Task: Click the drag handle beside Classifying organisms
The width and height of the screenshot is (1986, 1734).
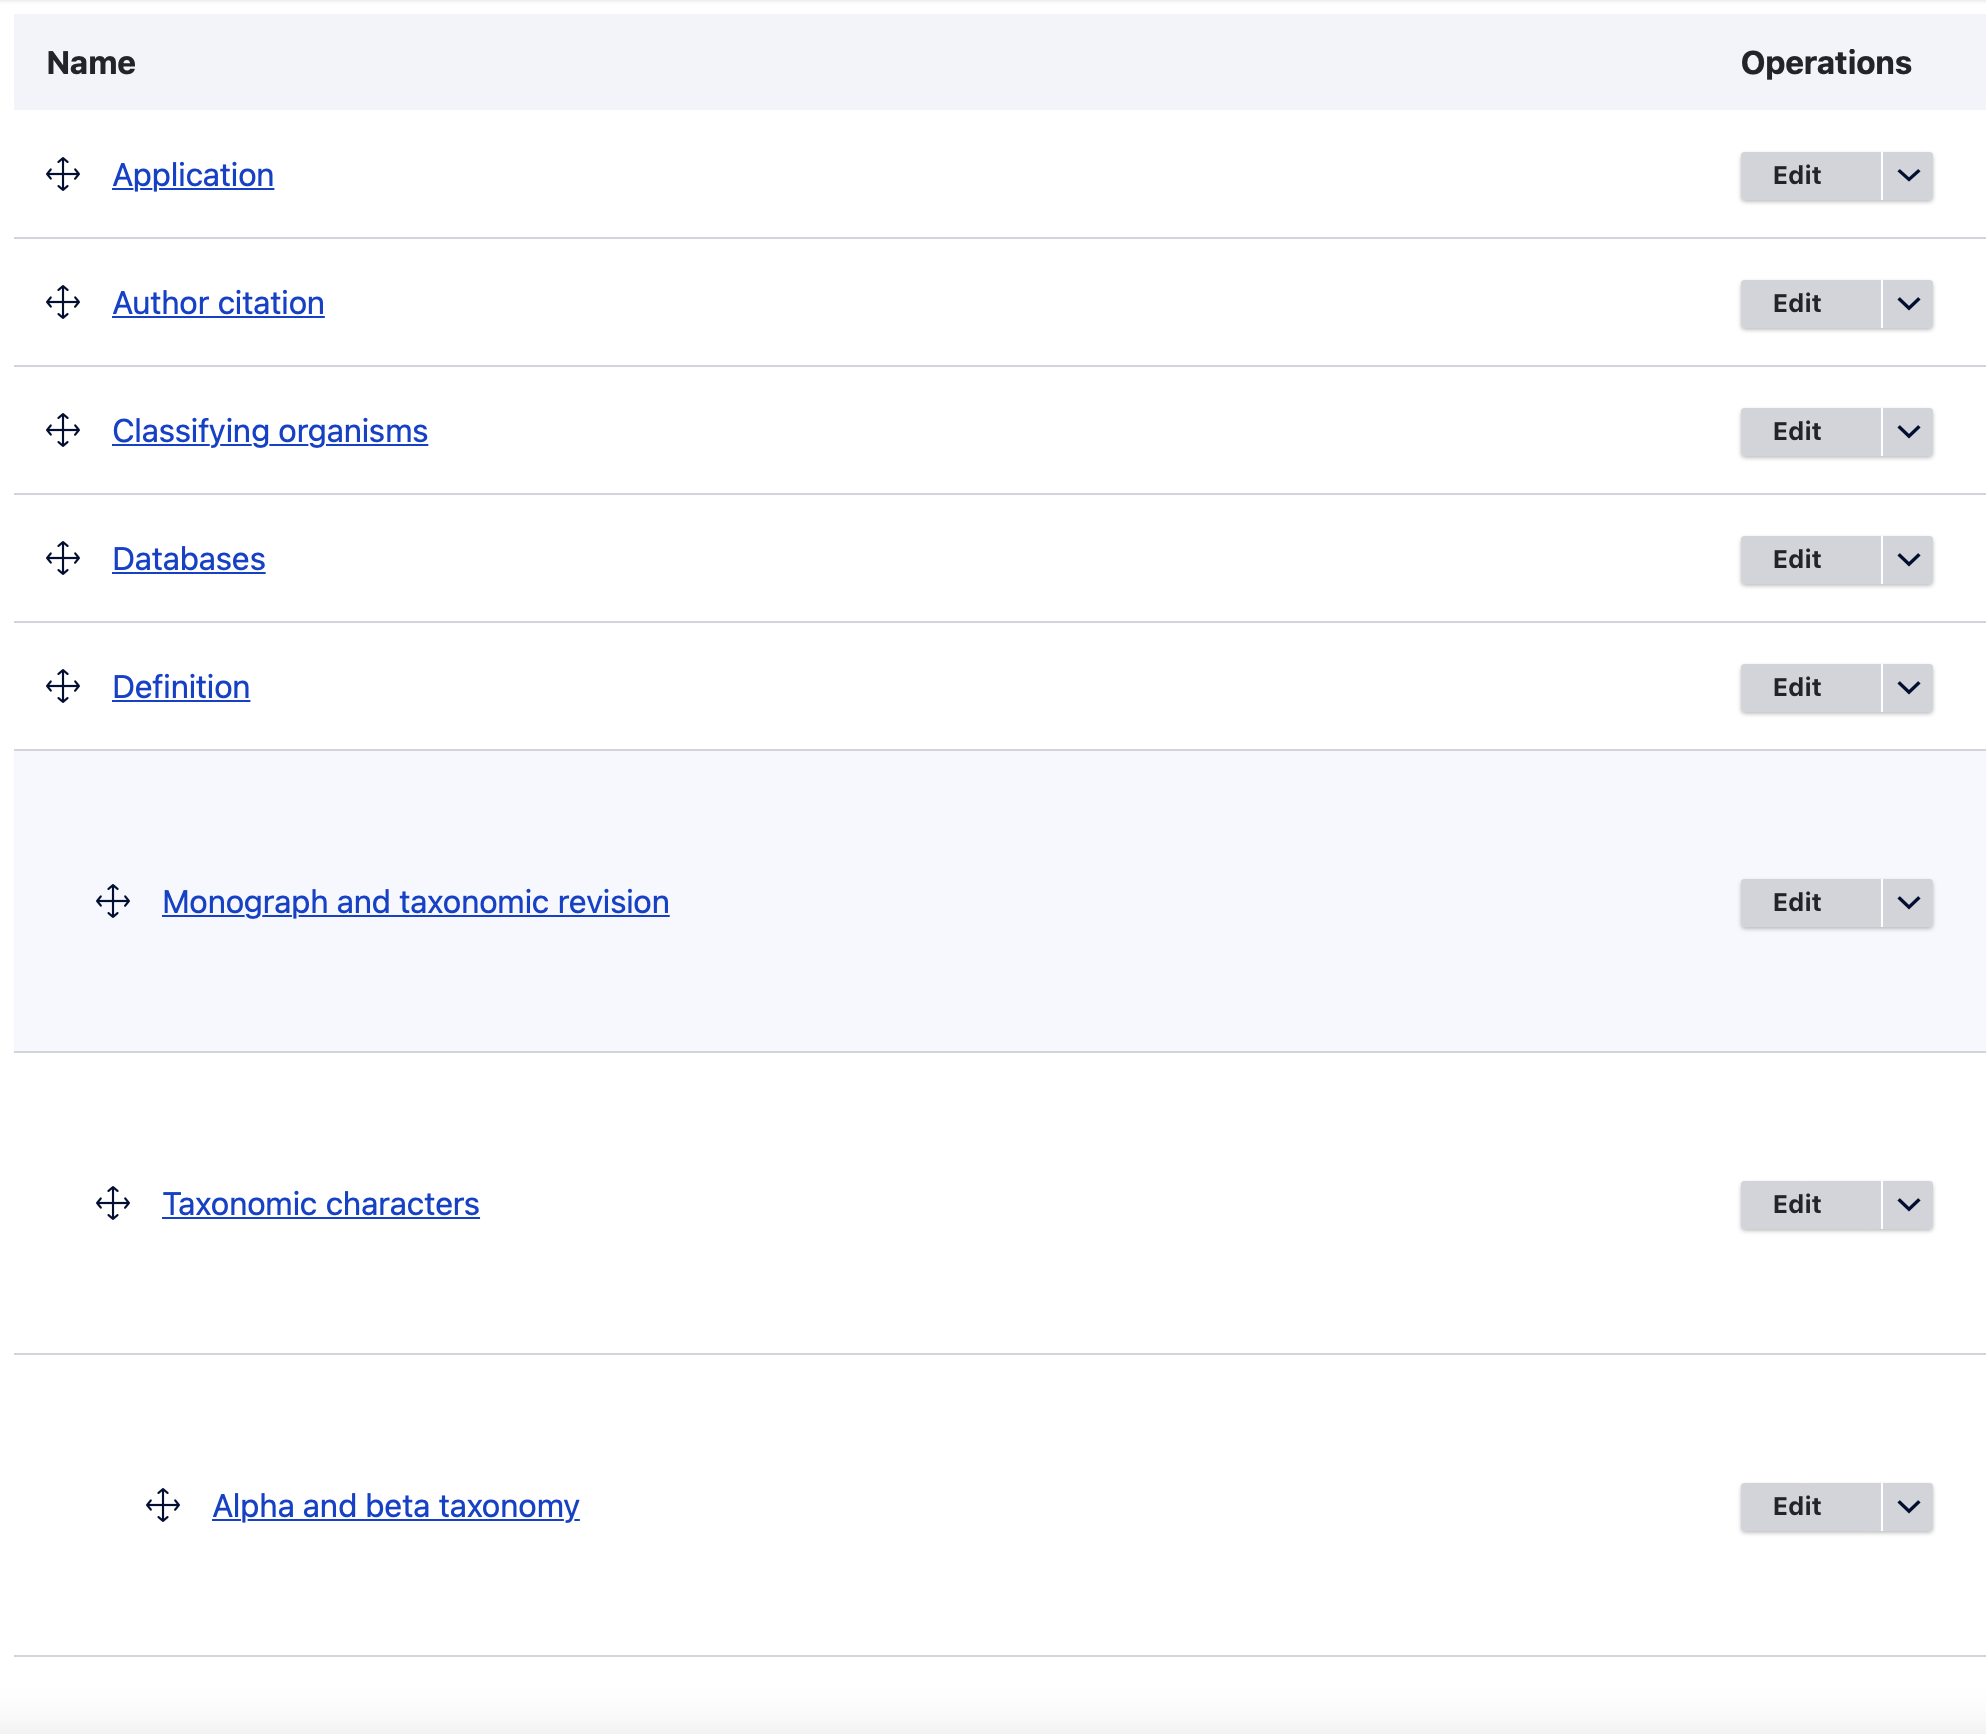Action: click(63, 431)
